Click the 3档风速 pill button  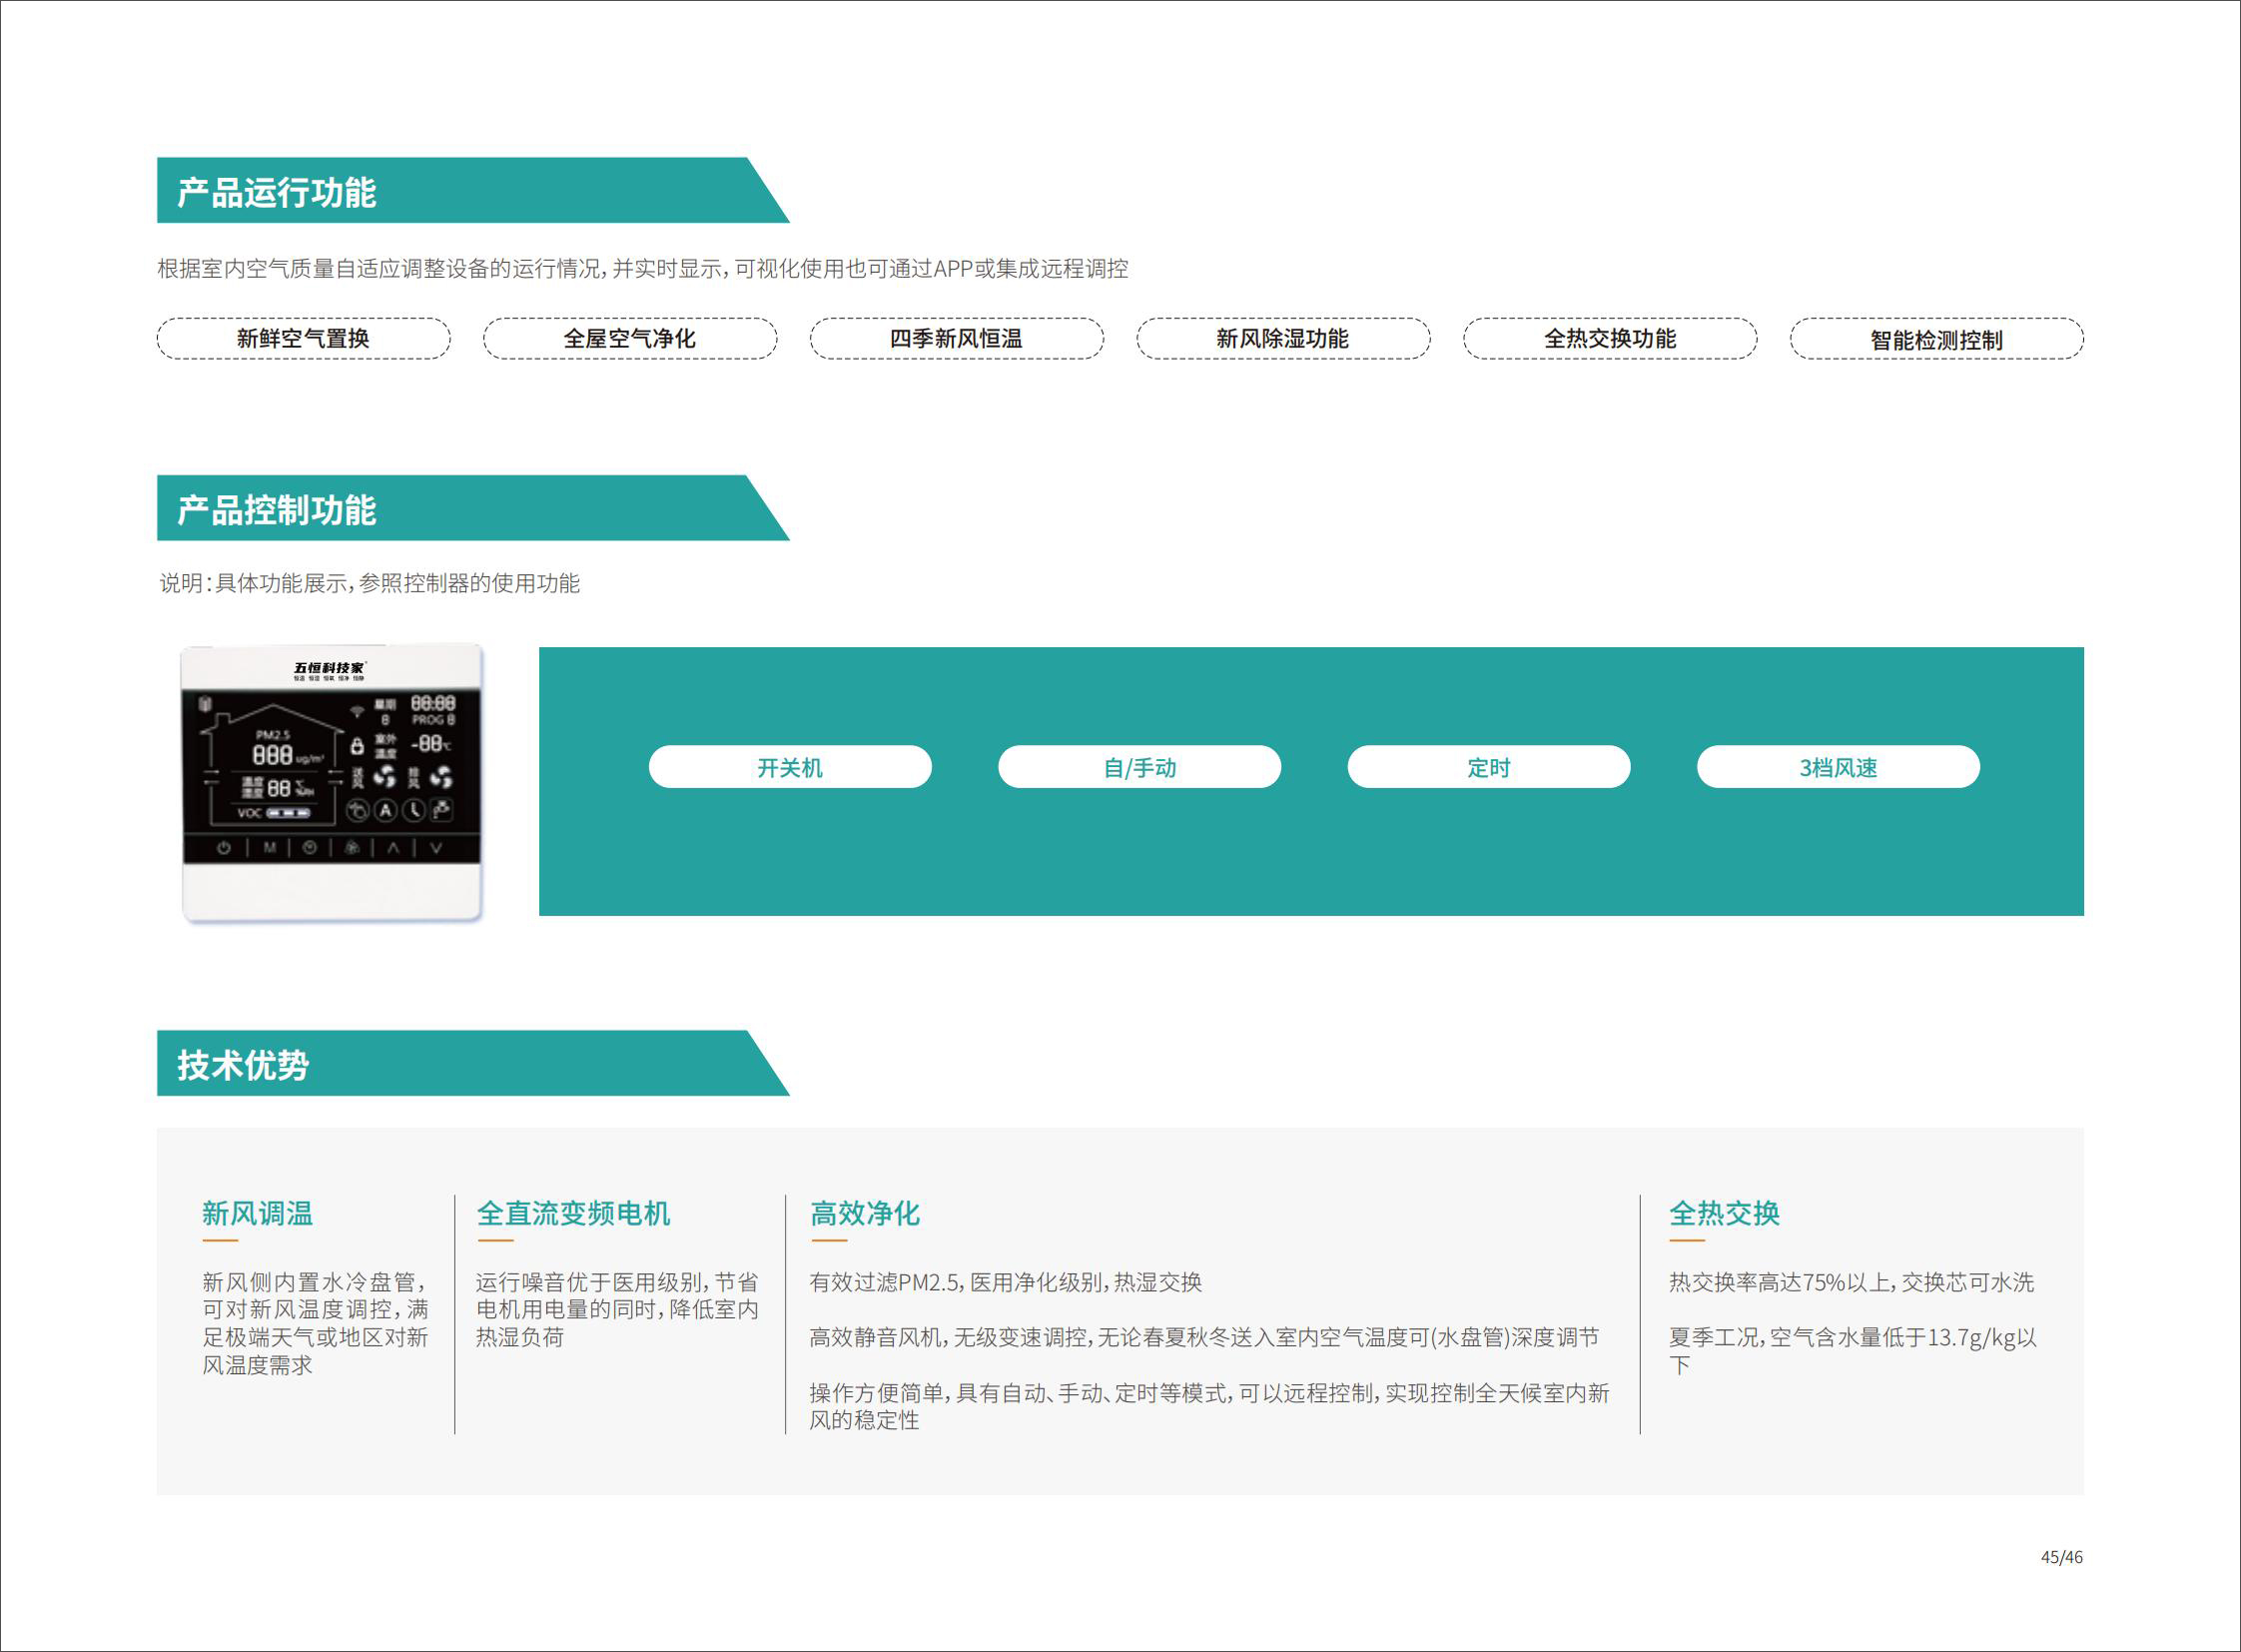tap(1838, 767)
